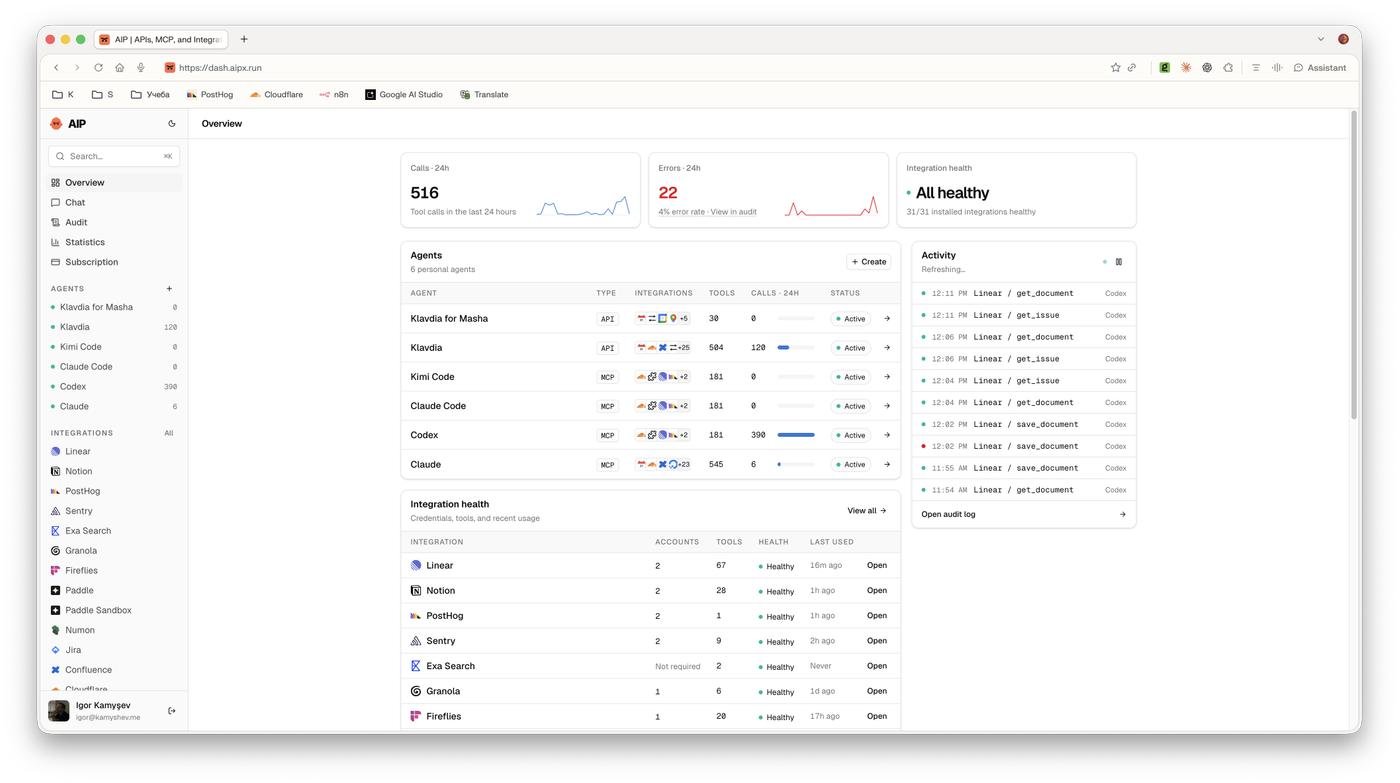
Task: Click the Claude calls usage bar
Action: (x=796, y=464)
